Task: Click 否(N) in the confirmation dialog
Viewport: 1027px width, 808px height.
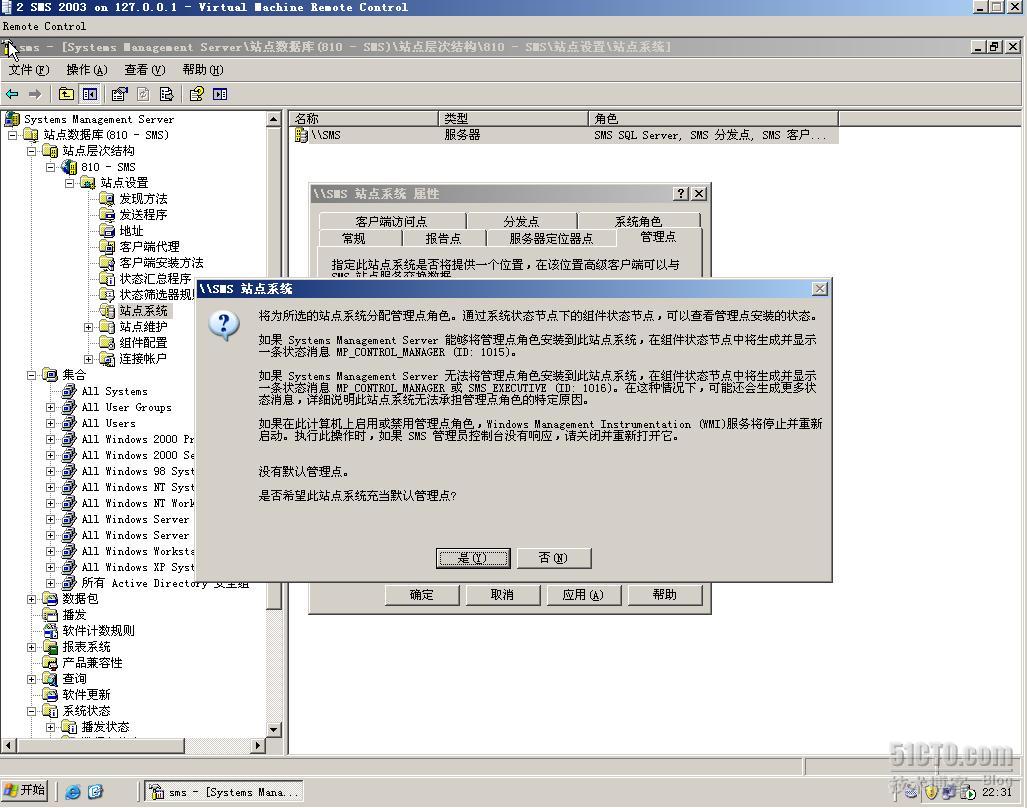Action: click(x=553, y=559)
